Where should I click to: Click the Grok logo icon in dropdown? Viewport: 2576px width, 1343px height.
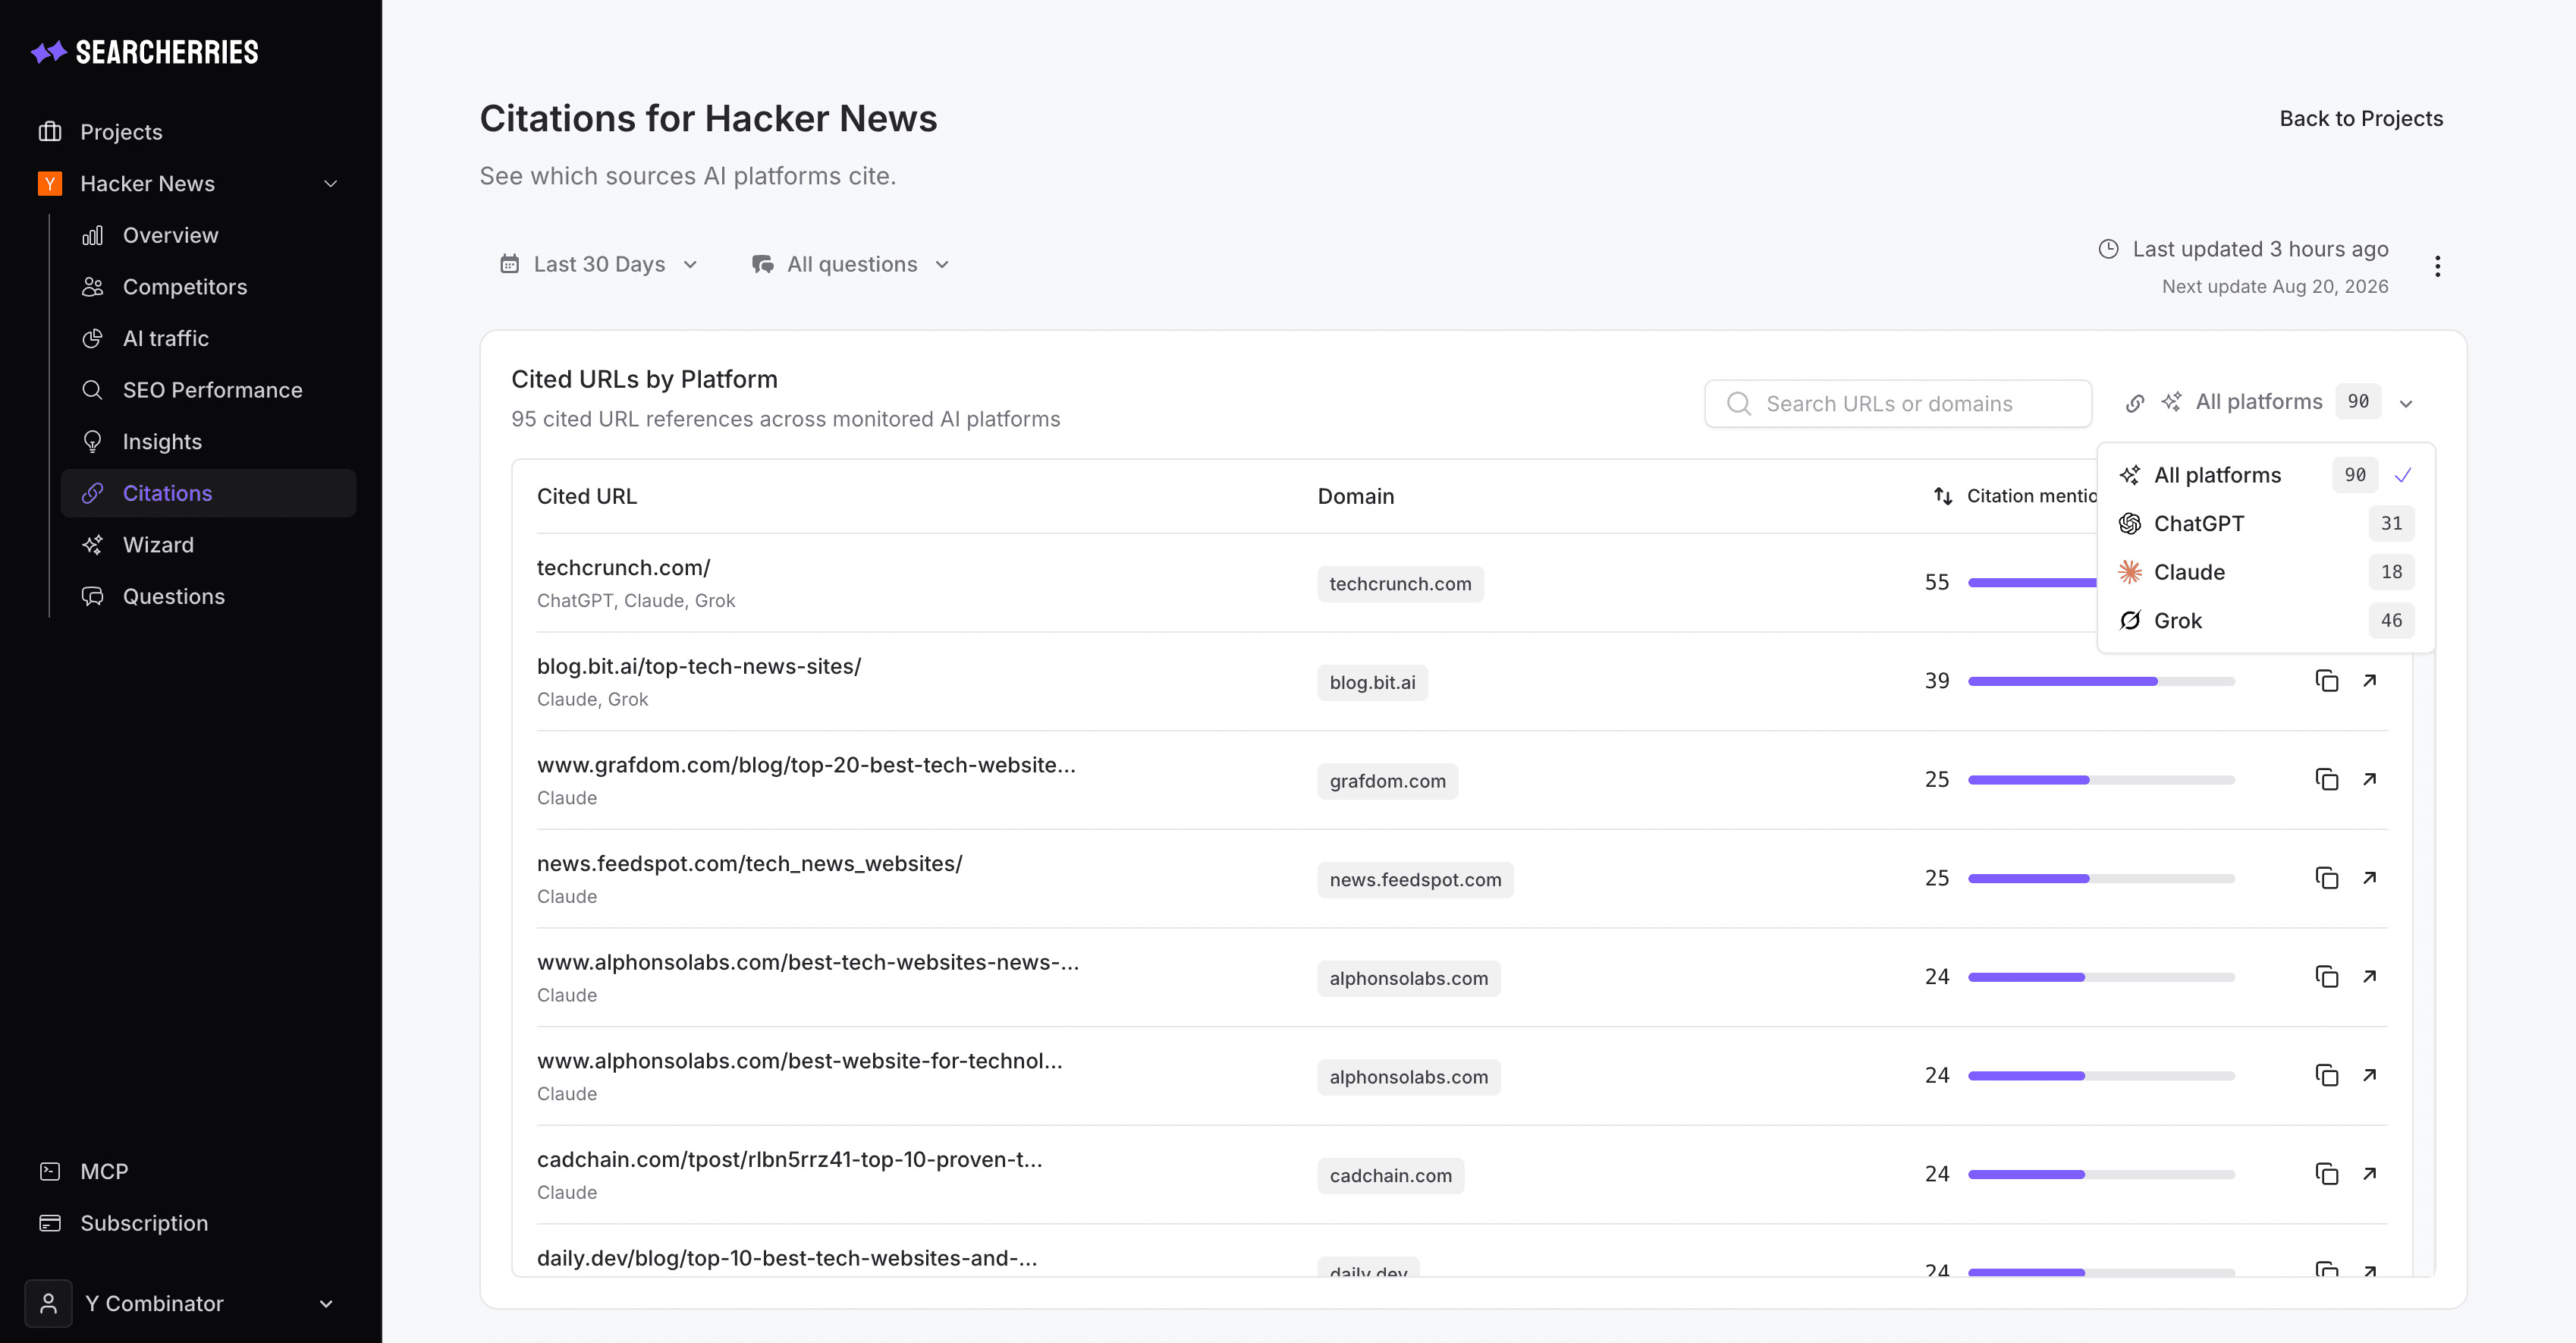(x=2130, y=621)
